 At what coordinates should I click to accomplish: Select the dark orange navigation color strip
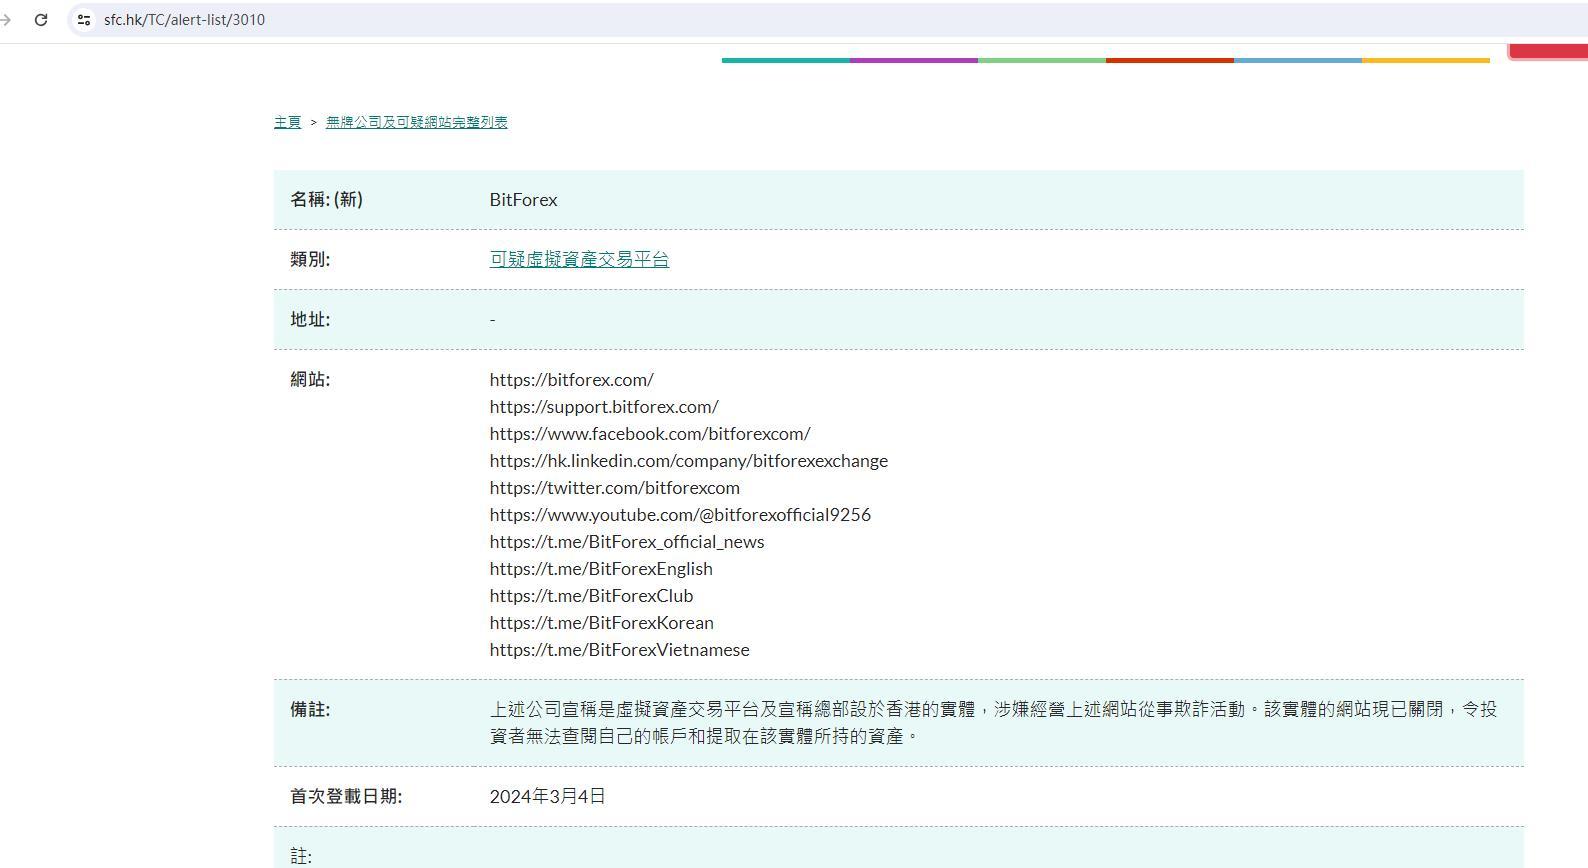(1169, 60)
